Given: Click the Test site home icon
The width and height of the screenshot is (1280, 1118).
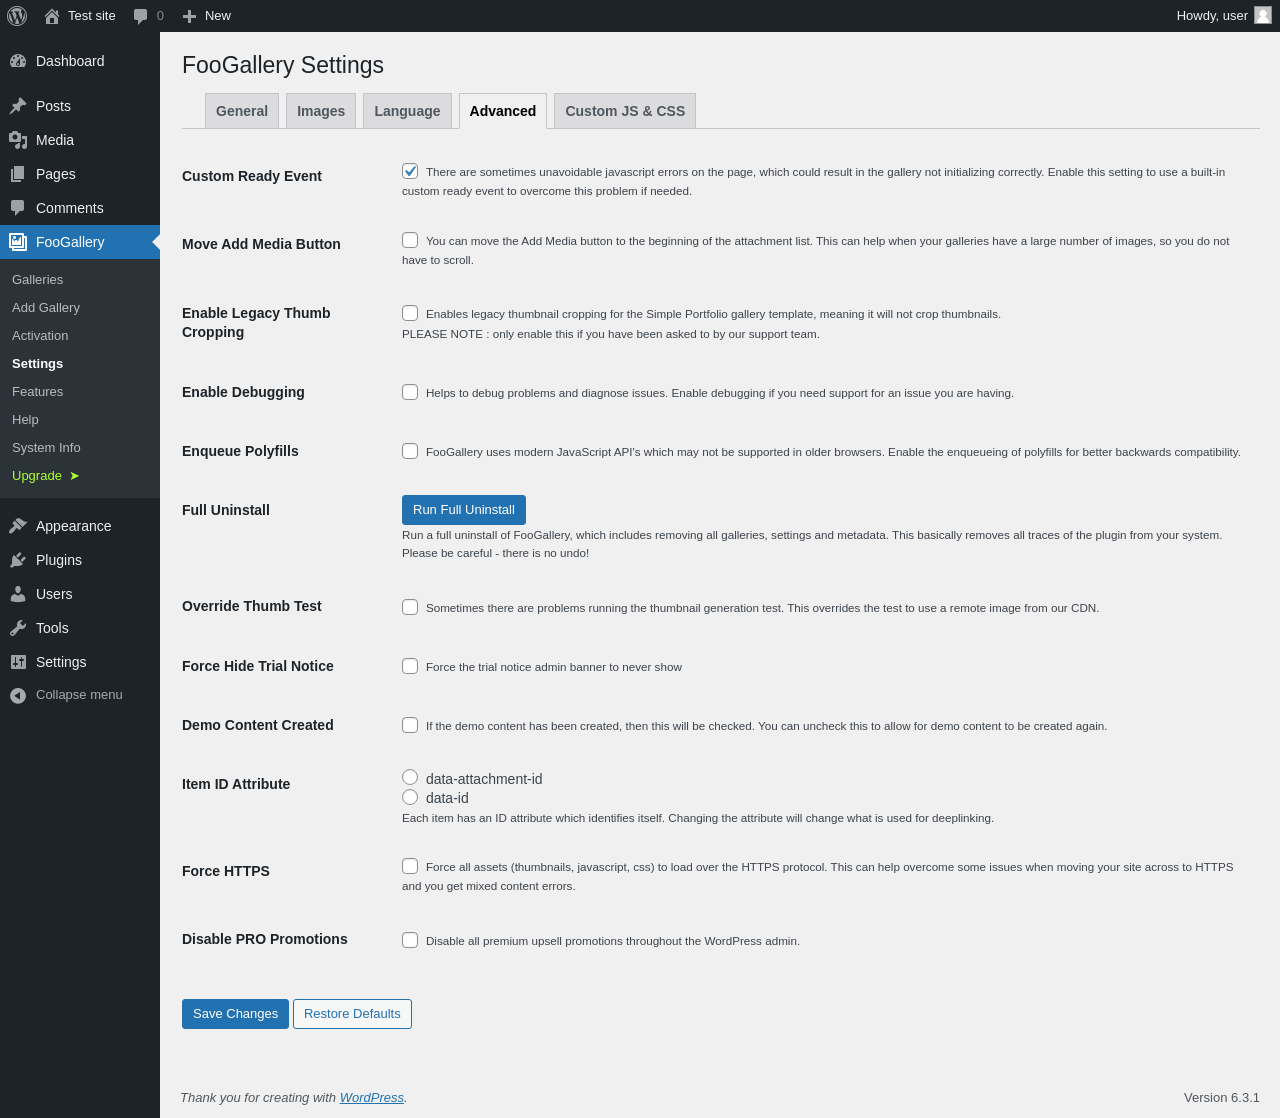Looking at the screenshot, I should click(x=52, y=16).
